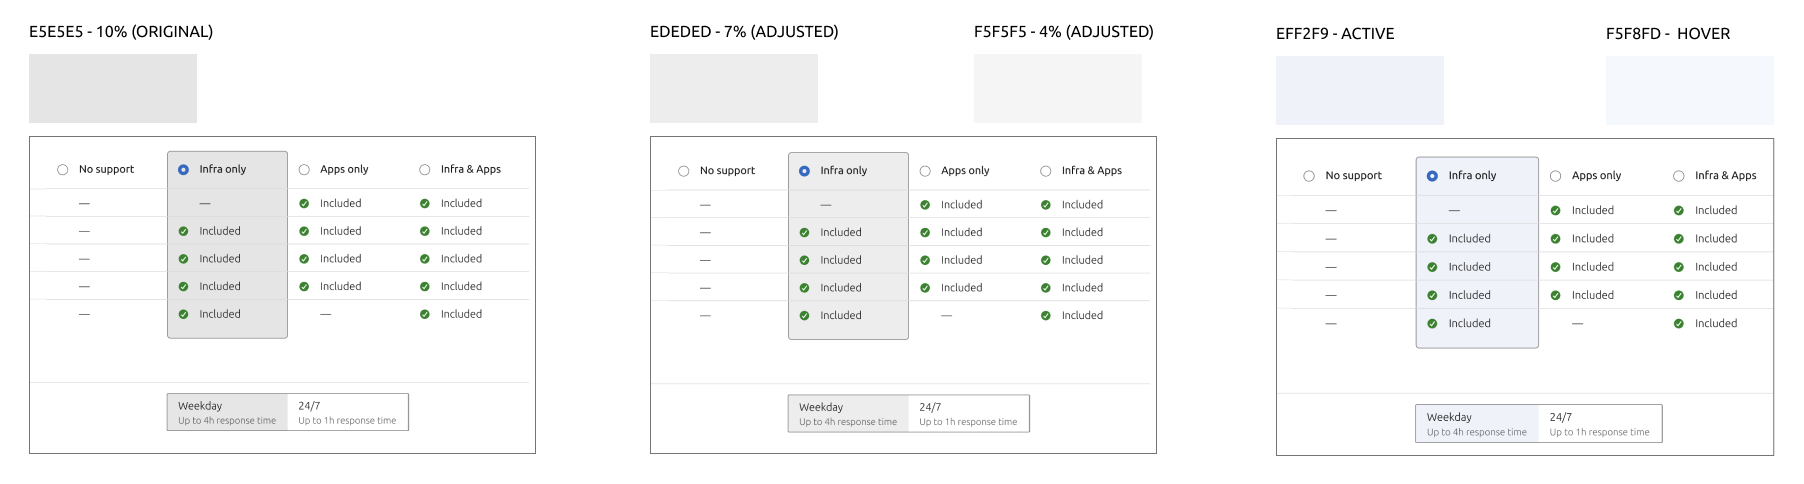
Task: Switch to 24/7 response in the EFF2F9 active mockup
Action: click(x=1599, y=424)
